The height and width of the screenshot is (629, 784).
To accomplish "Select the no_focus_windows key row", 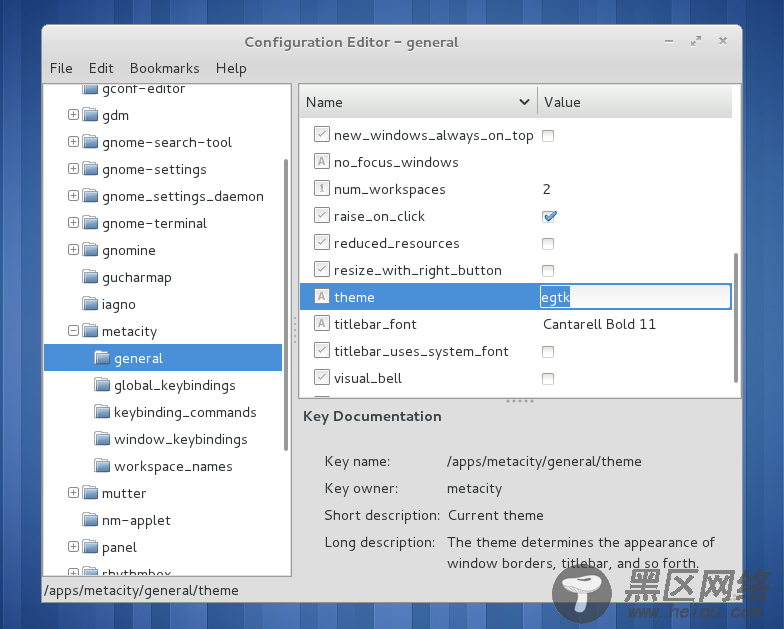I will 516,162.
